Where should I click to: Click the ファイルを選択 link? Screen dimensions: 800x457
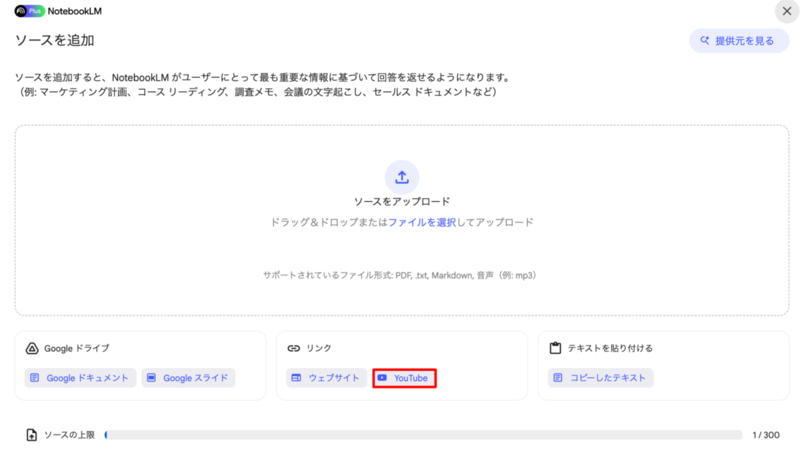pos(422,222)
